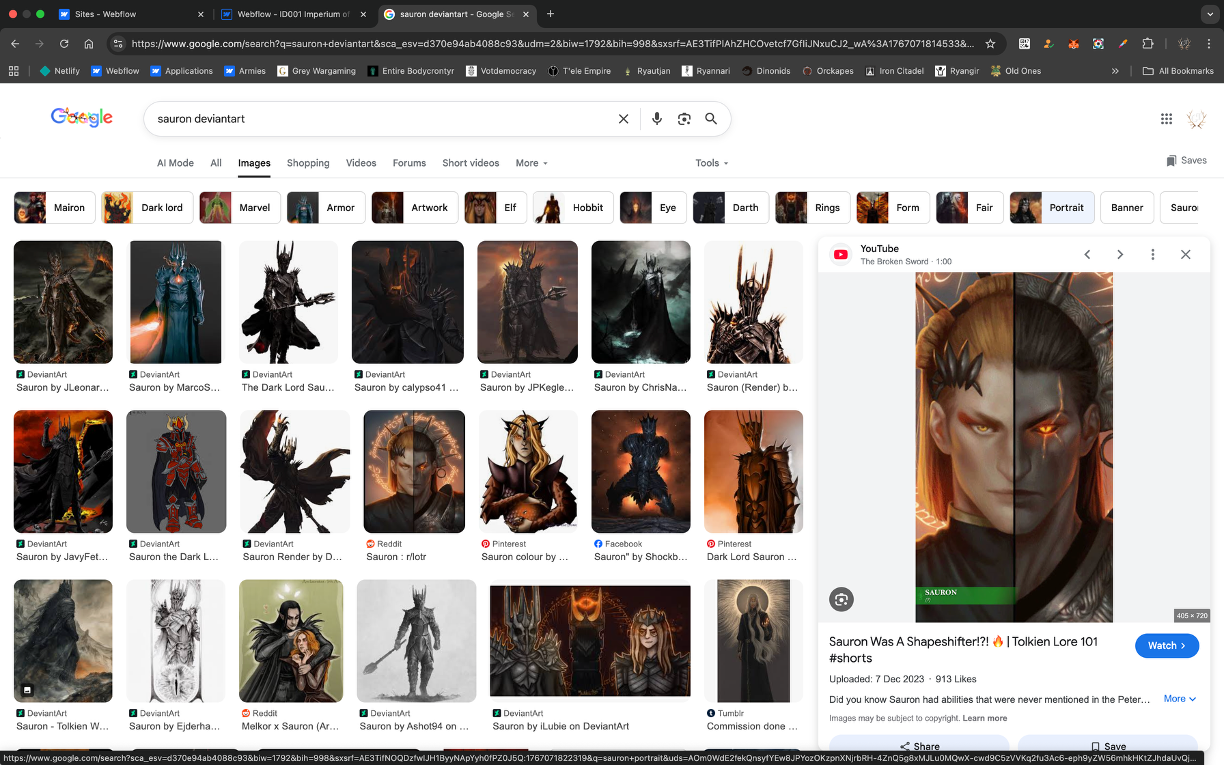
Task: Go to the browser home page
Action: click(x=89, y=44)
